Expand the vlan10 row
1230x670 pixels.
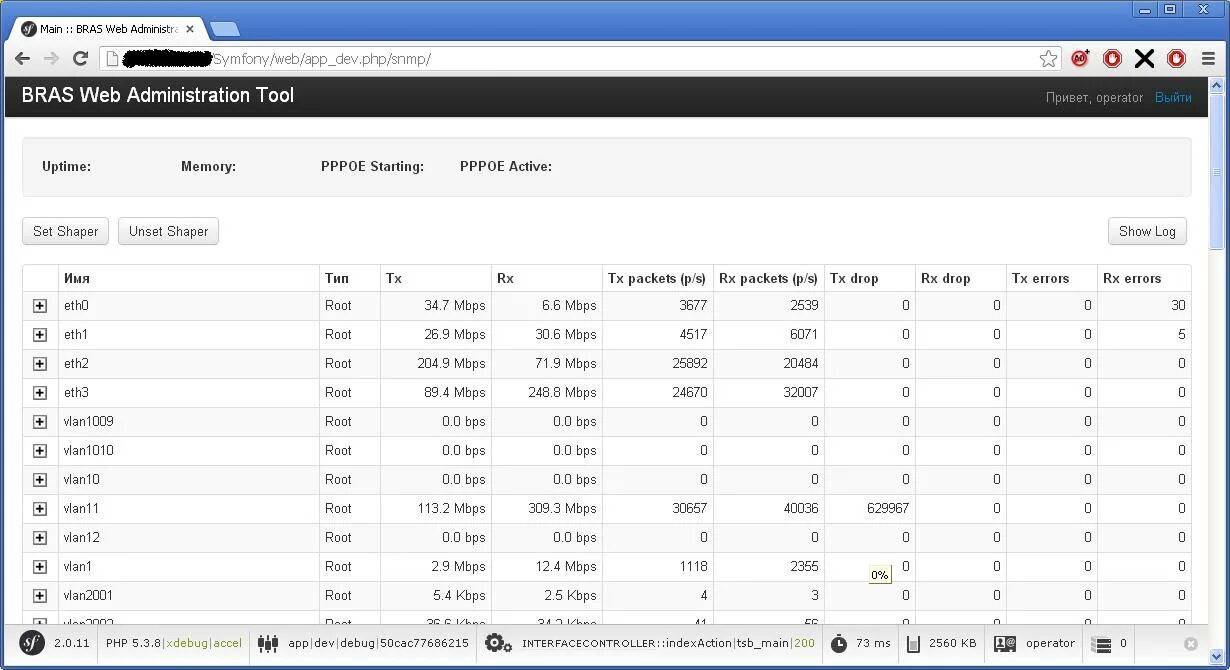[40, 480]
